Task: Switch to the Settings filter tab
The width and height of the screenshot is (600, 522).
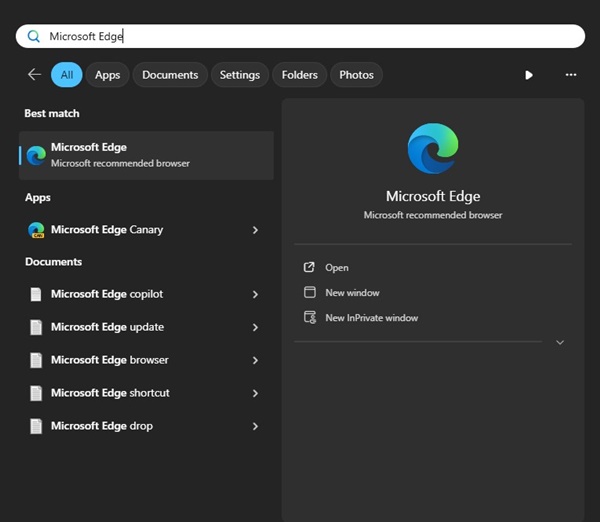Action: (x=240, y=75)
